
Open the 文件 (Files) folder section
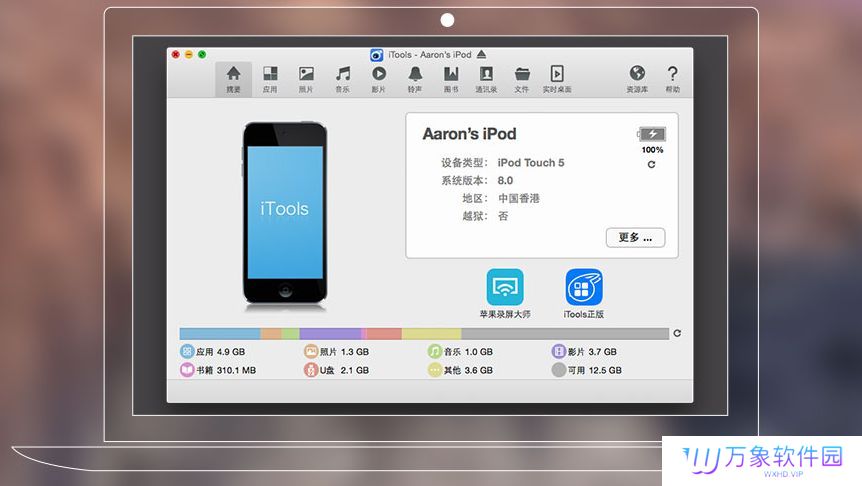click(x=522, y=80)
